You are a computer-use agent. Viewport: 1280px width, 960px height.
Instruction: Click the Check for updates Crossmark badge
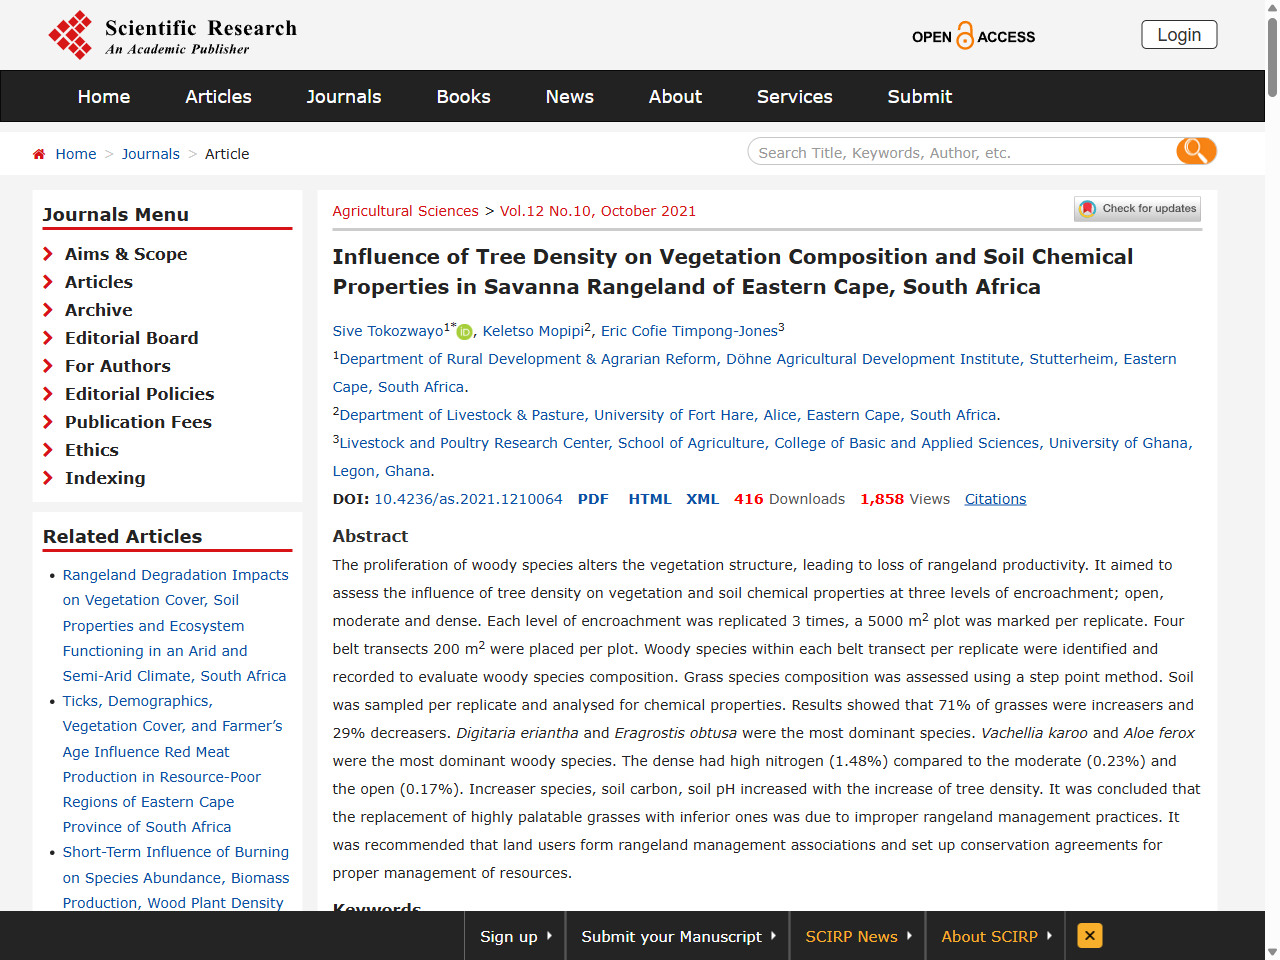(x=1137, y=208)
